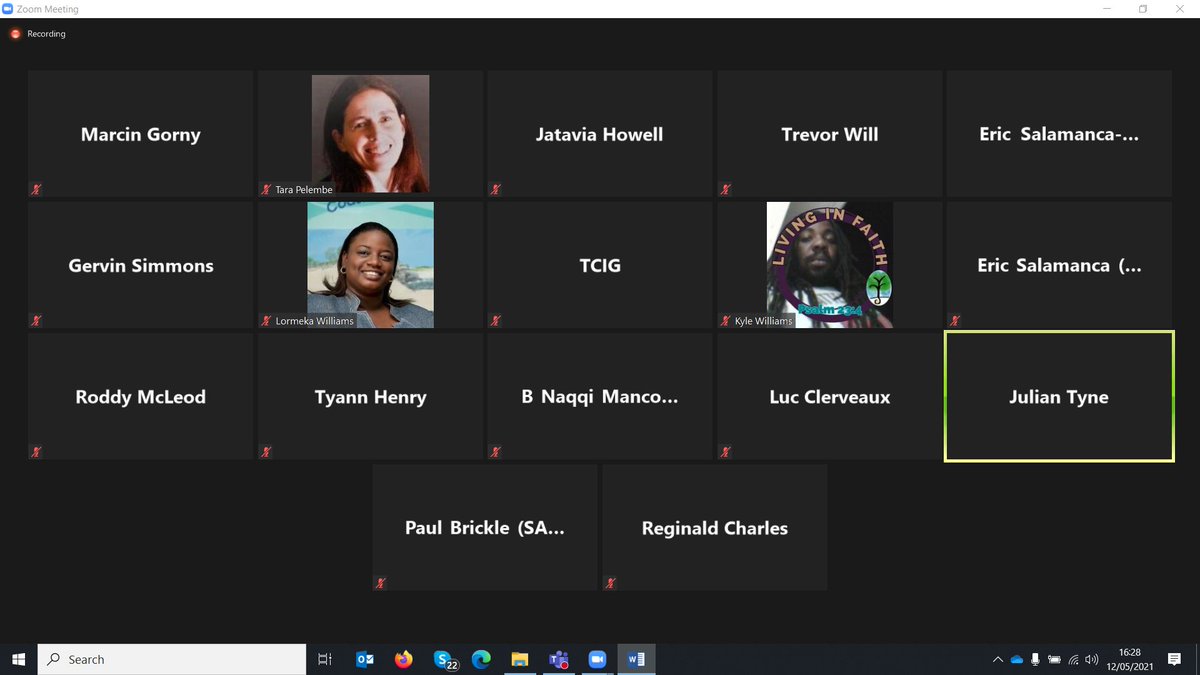Click the muted mic icon on Luc Clerveaux tile
Viewport: 1200px width, 675px height.
[x=726, y=452]
